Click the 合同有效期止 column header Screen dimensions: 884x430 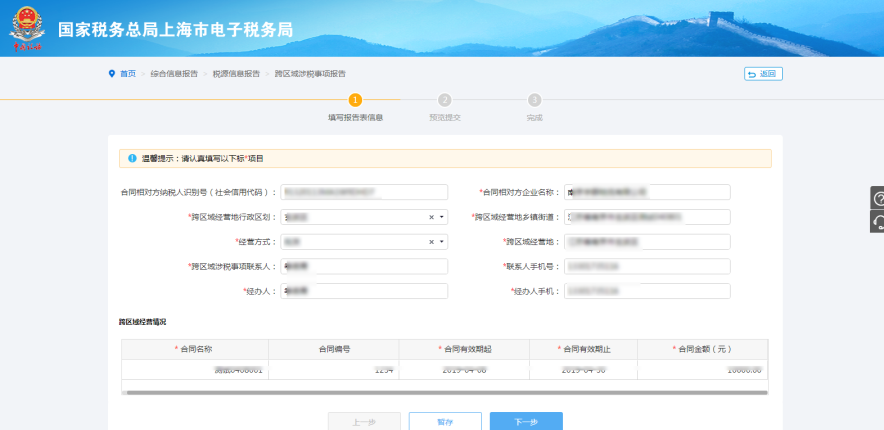tap(584, 349)
